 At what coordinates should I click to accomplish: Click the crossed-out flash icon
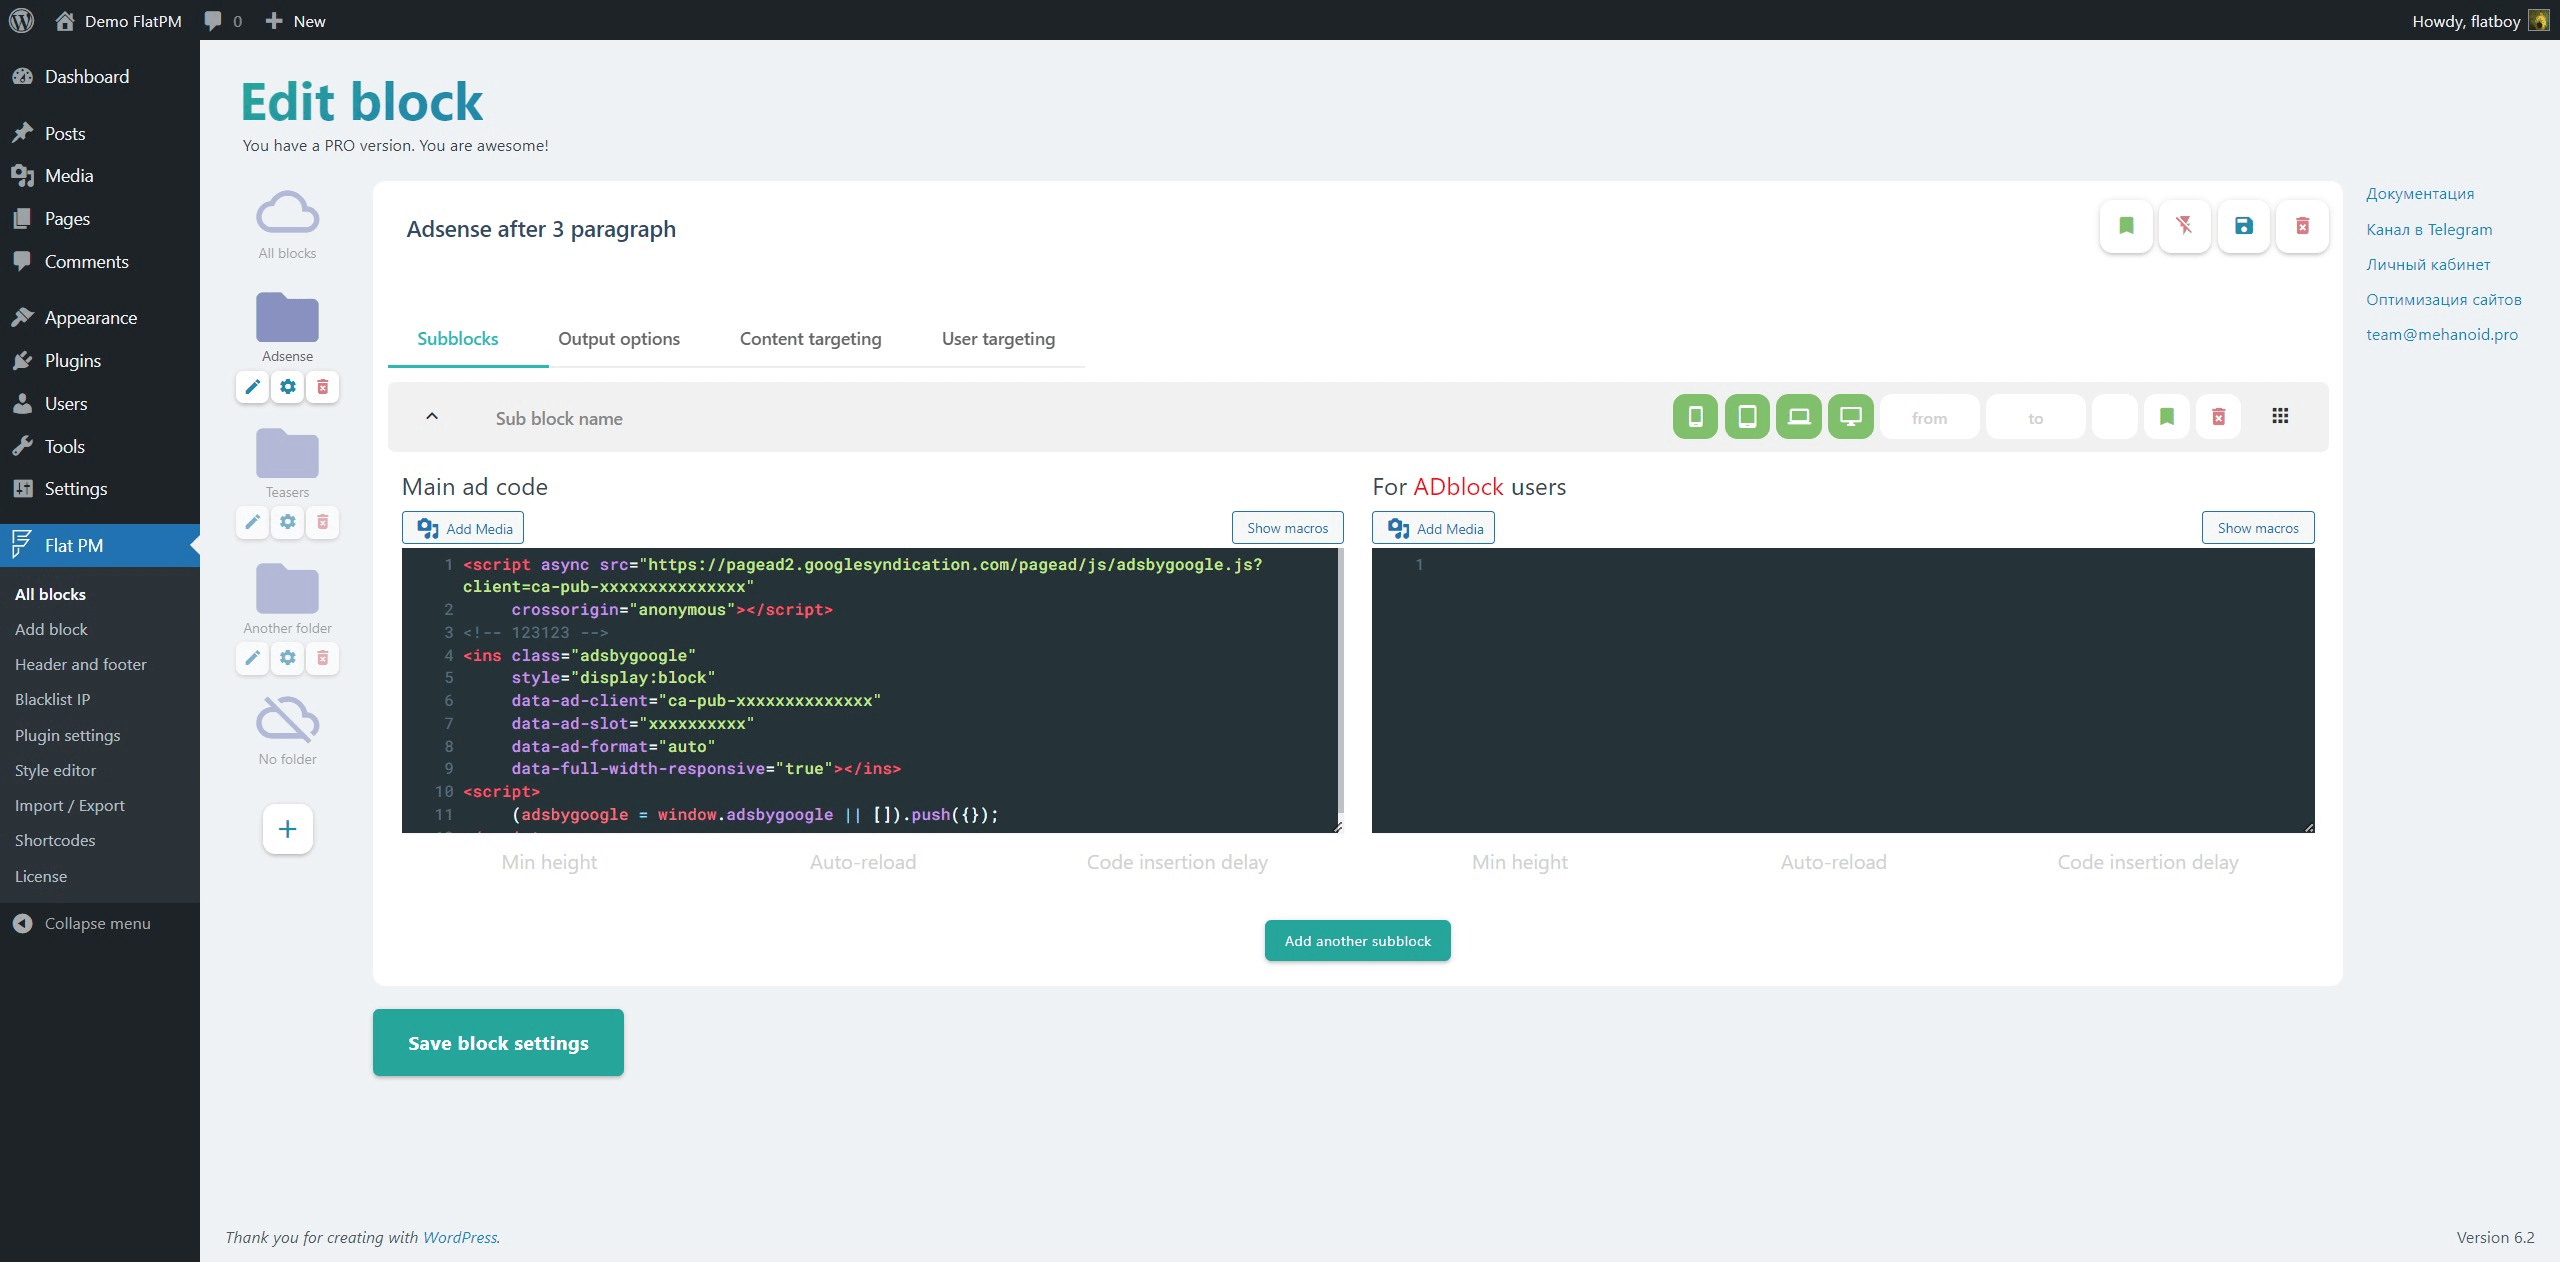click(x=2184, y=226)
